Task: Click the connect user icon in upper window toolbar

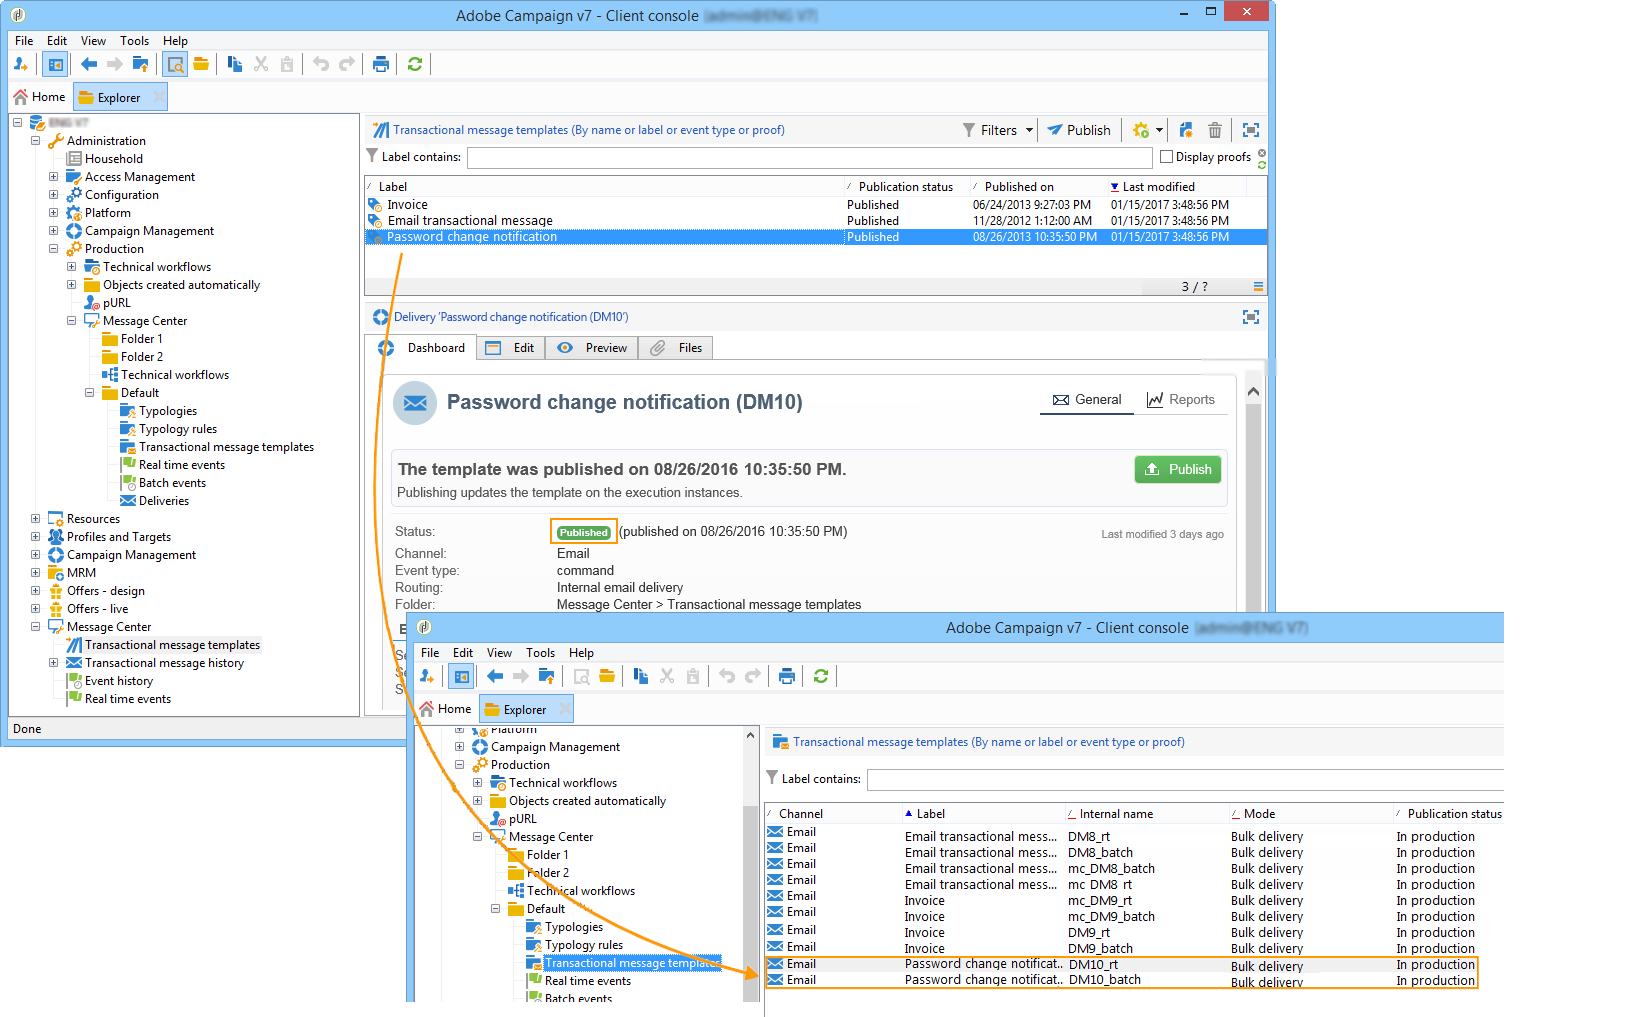Action: pyautogui.click(x=21, y=64)
